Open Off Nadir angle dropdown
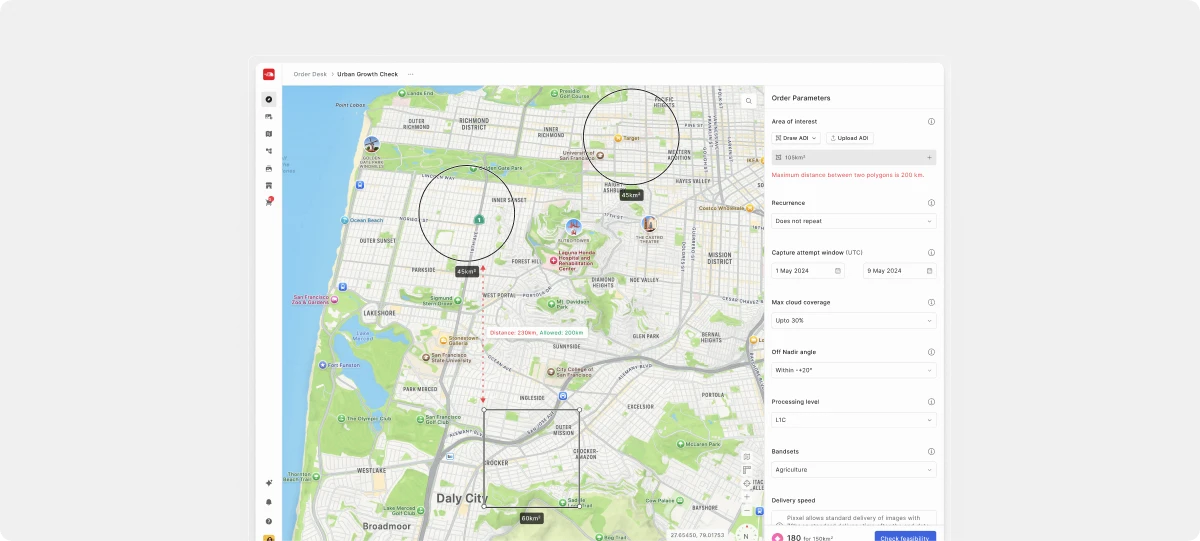Screen dimensions: 1200x541 click(854, 370)
